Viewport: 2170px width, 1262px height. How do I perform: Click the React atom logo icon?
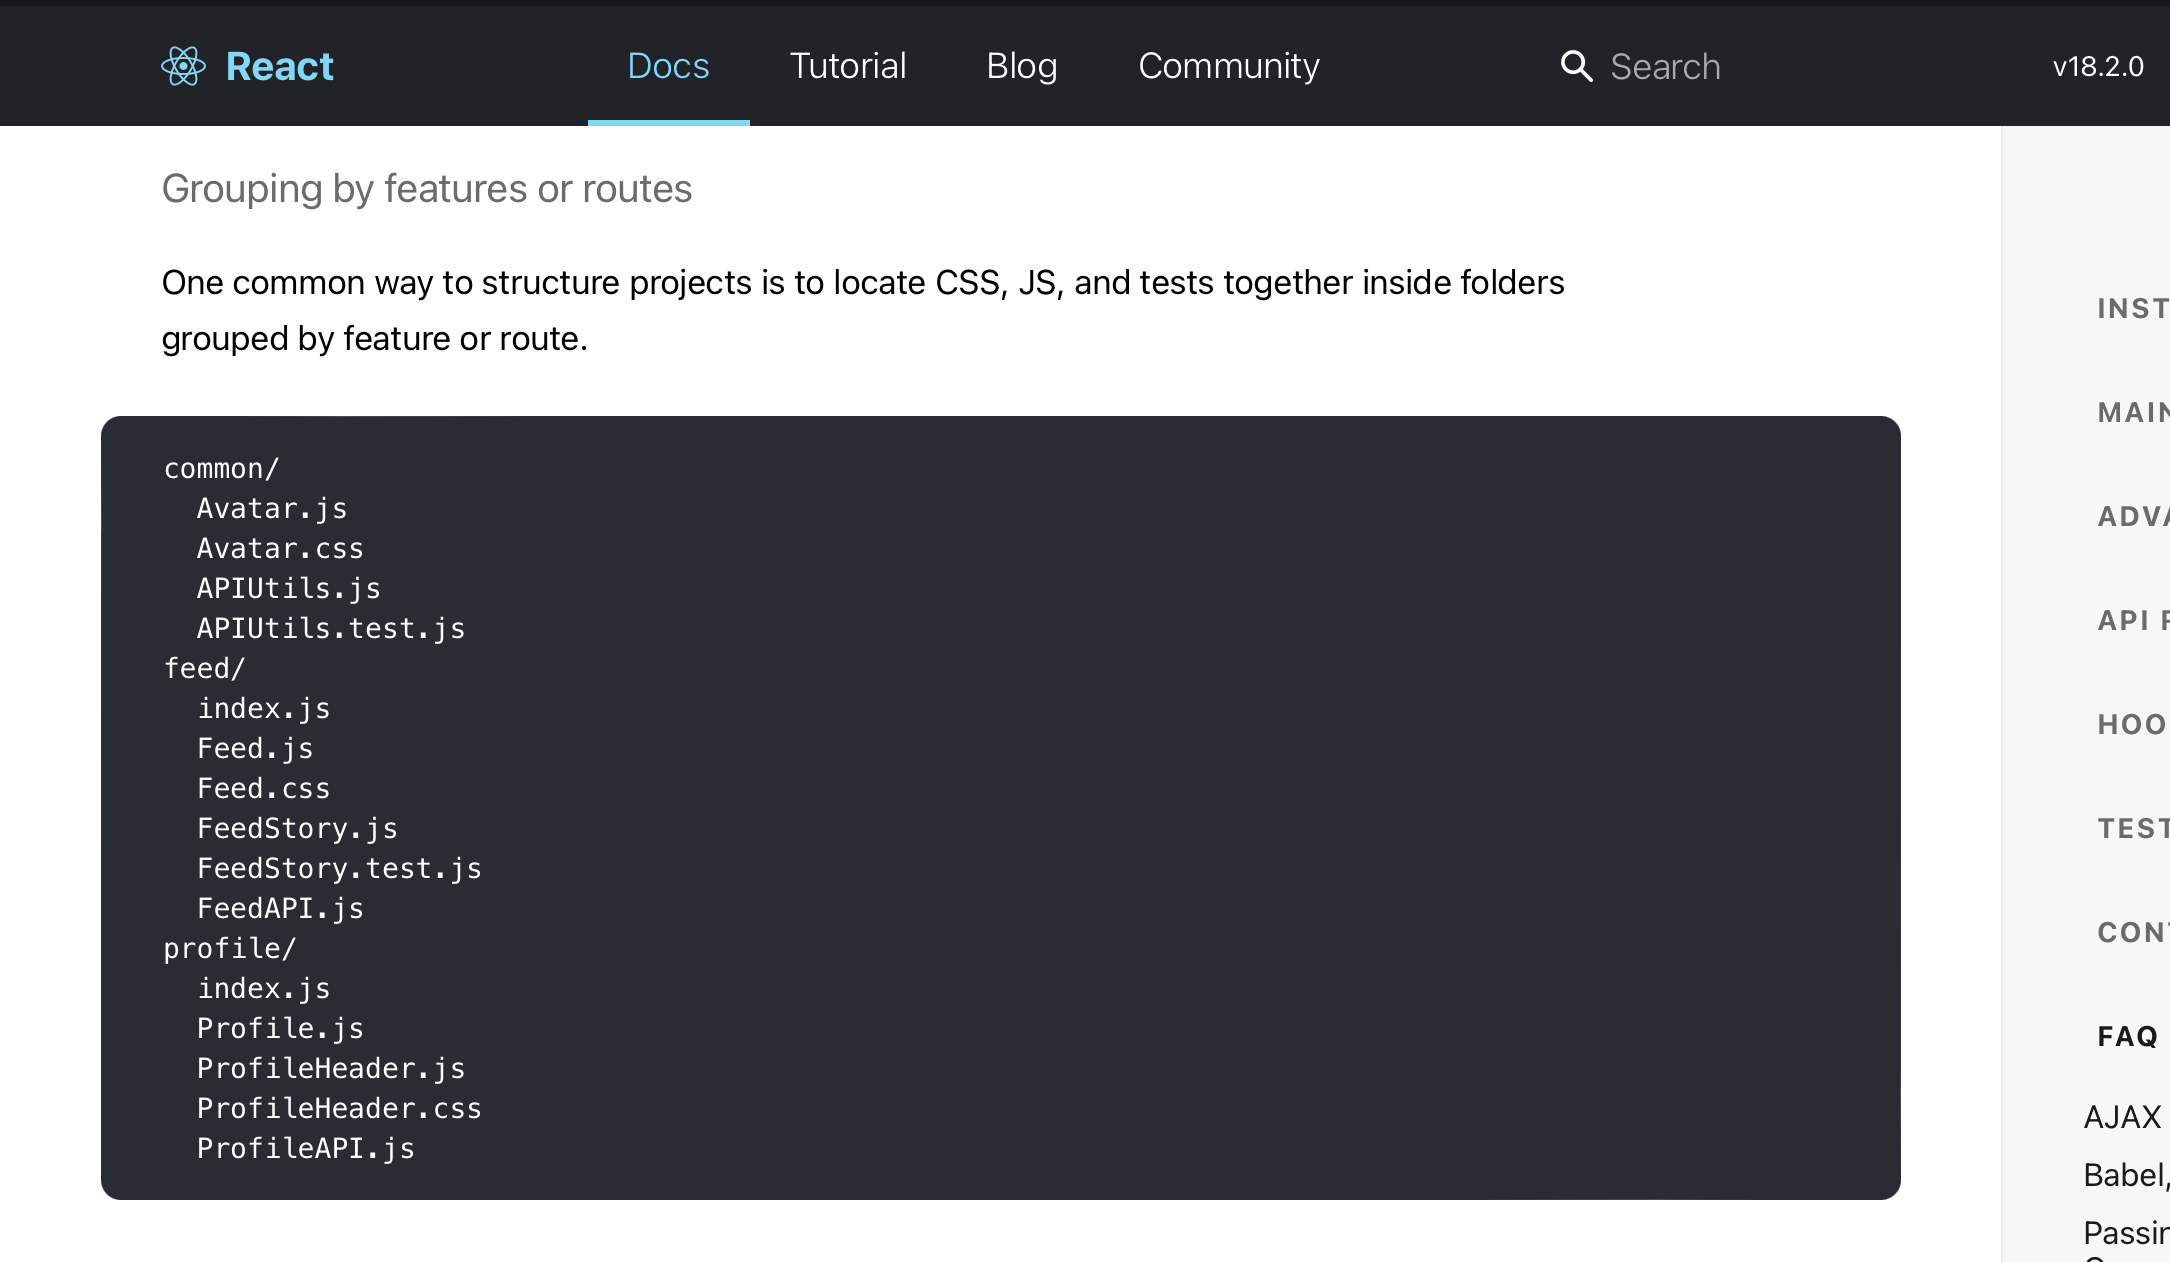coord(183,66)
